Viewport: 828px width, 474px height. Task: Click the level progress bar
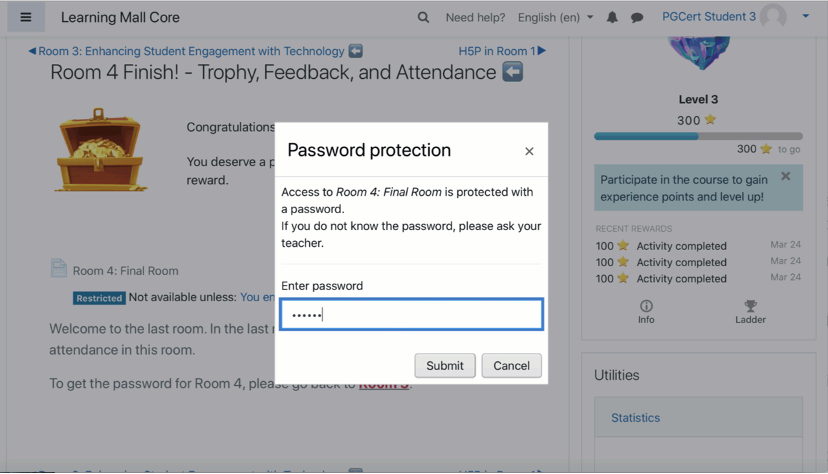698,136
